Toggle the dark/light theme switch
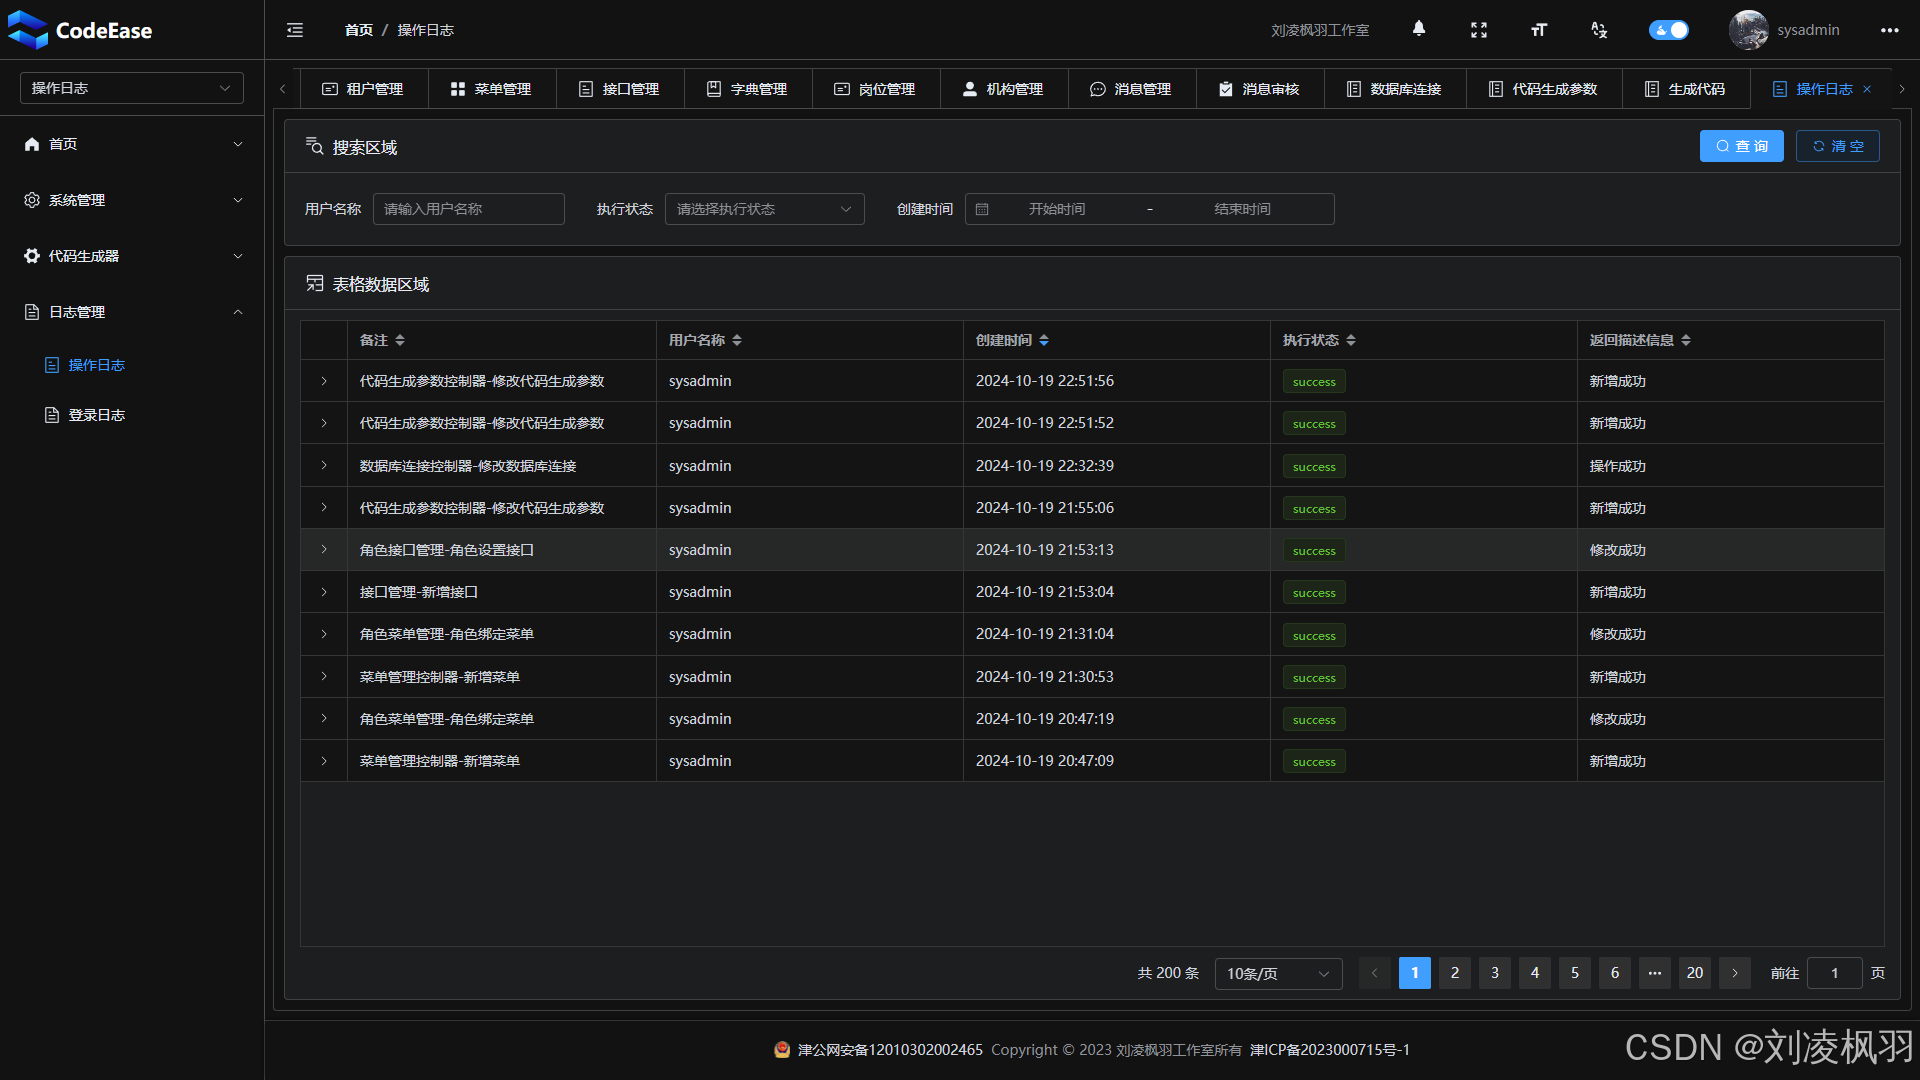The width and height of the screenshot is (1920, 1080). [1668, 30]
